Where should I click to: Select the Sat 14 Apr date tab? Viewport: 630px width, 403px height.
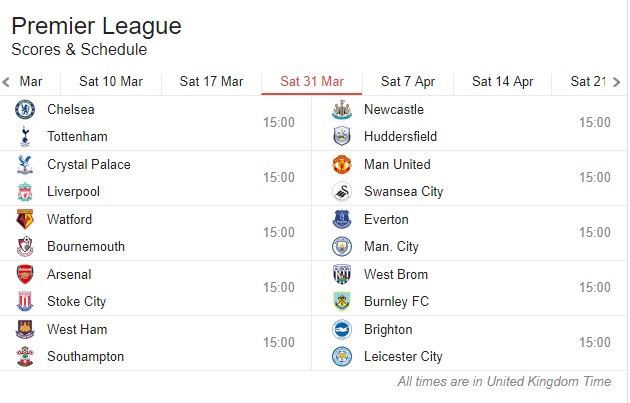click(503, 82)
